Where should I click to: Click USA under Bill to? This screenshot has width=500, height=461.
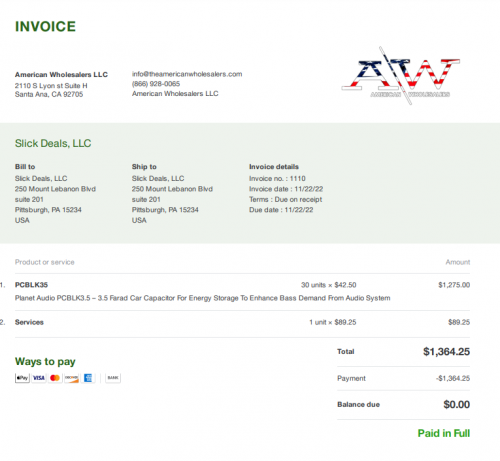(x=22, y=220)
